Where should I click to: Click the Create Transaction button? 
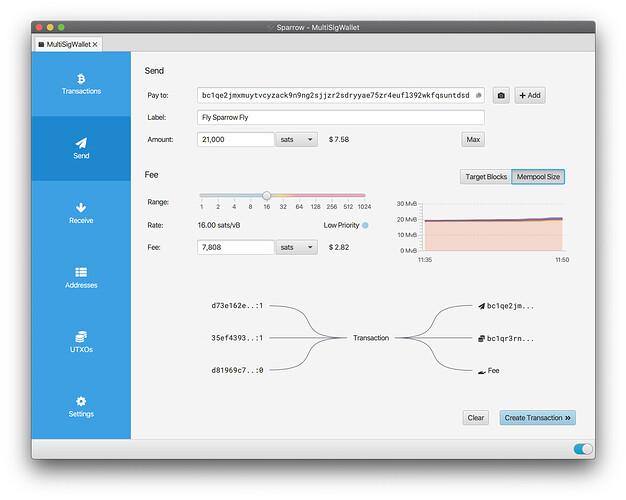point(537,418)
